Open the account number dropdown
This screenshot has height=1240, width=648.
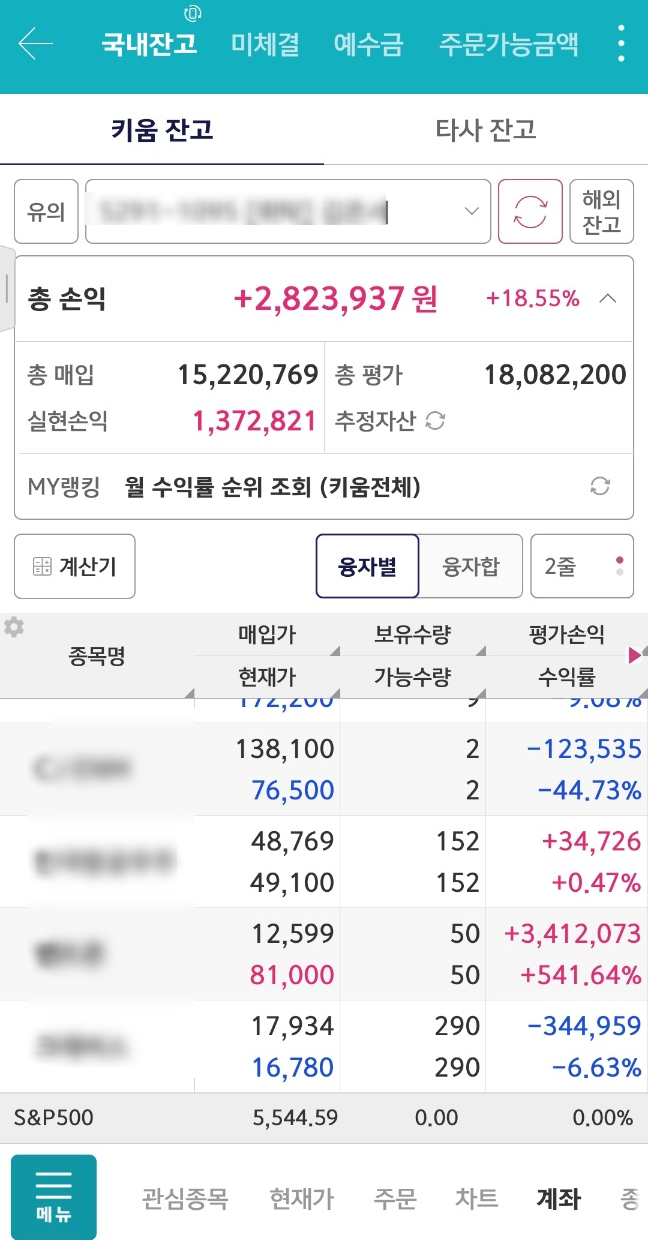288,211
